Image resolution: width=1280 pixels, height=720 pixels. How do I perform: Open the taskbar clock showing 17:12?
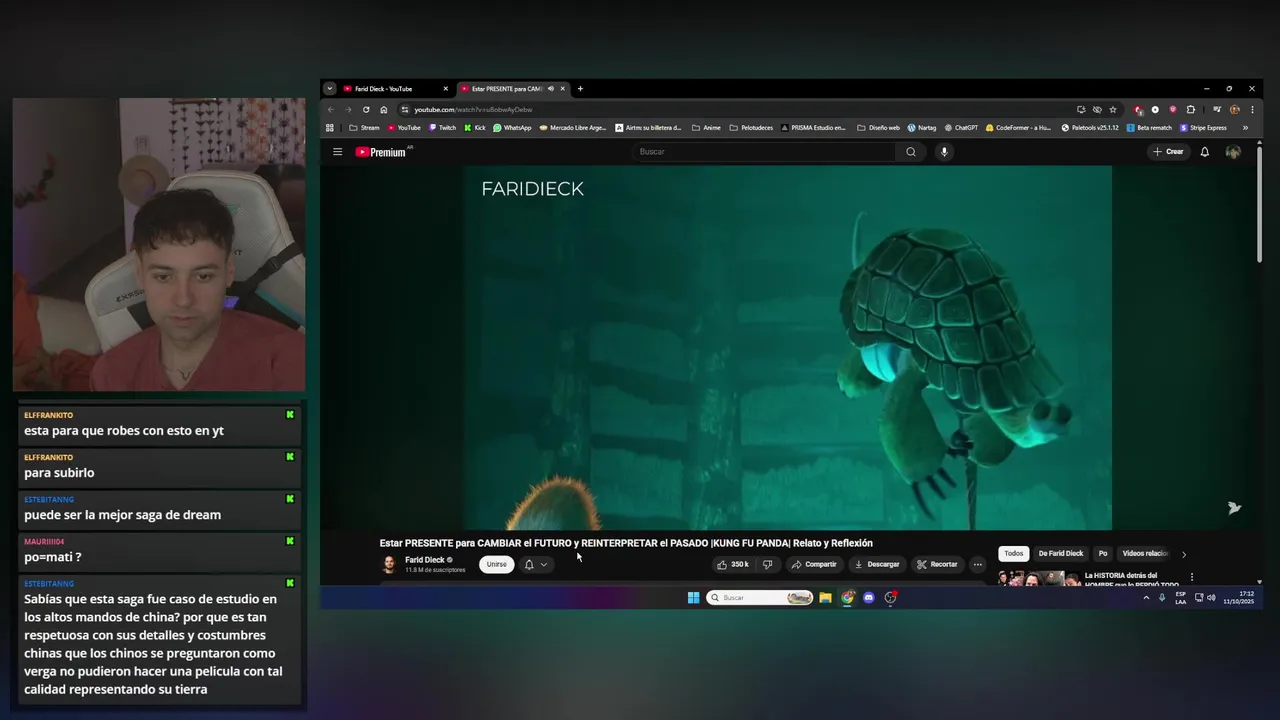pyautogui.click(x=1238, y=598)
